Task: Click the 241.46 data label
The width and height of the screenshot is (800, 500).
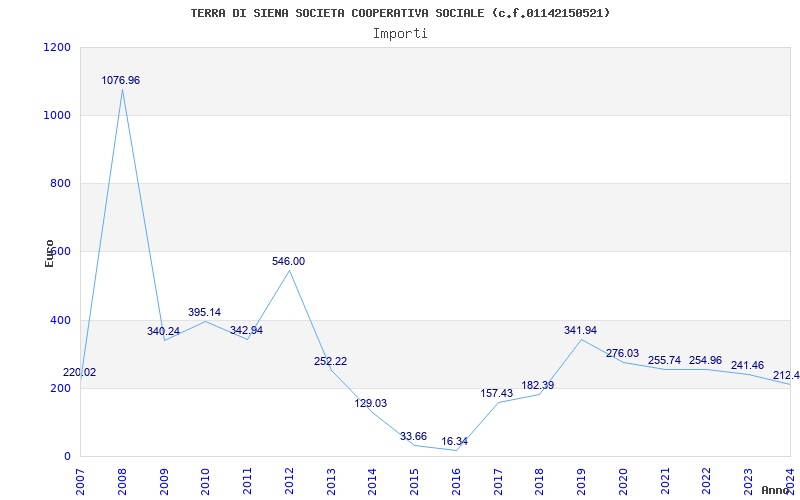Action: coord(747,365)
